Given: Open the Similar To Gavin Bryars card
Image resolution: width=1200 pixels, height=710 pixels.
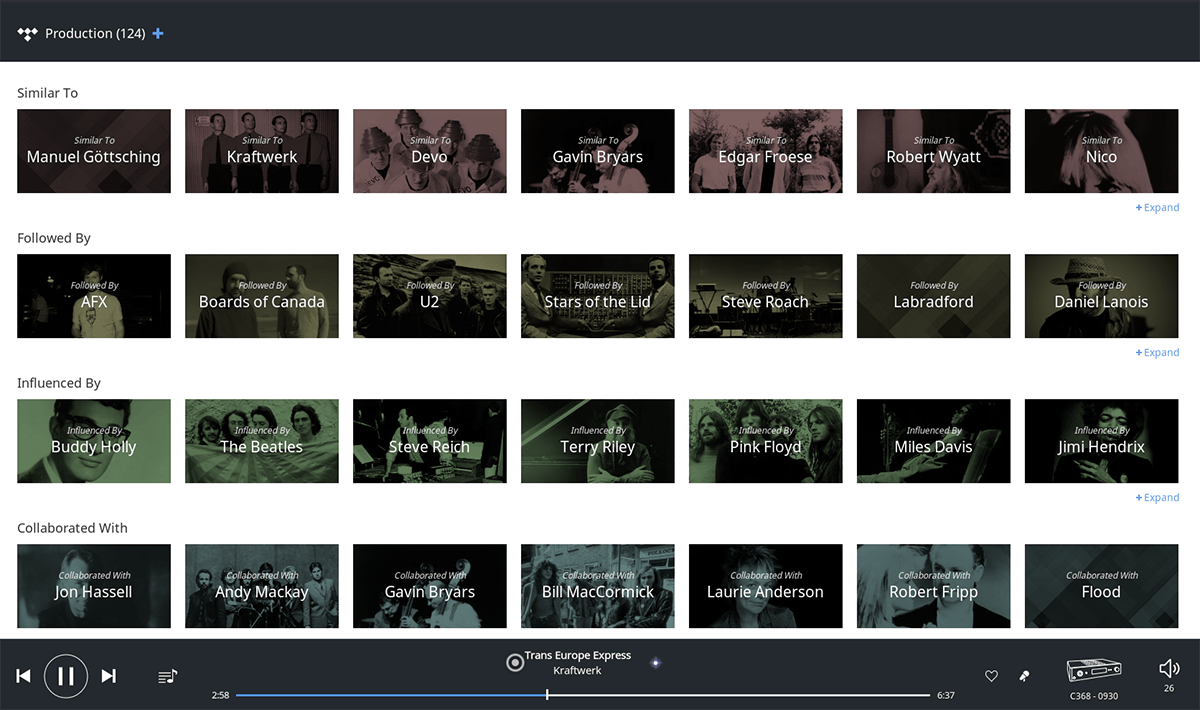Looking at the screenshot, I should [x=598, y=151].
